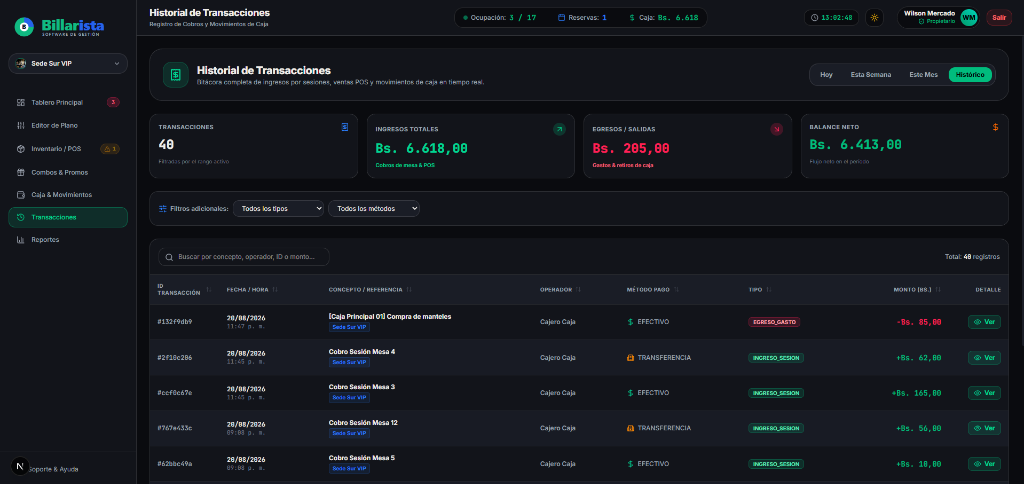Go to Editor de Plano

pyautogui.click(x=68, y=125)
